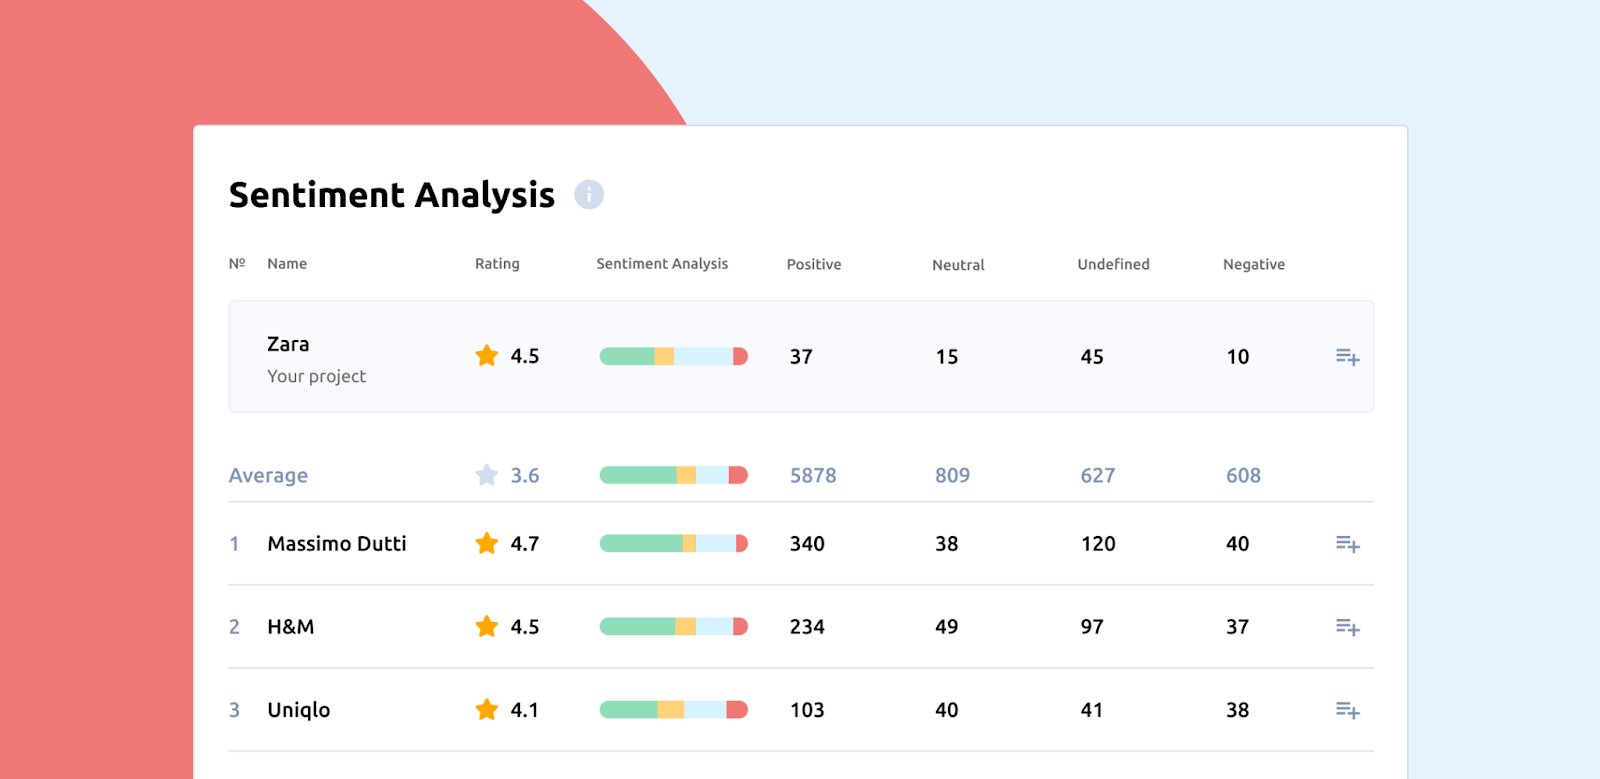Click the Sentiment Analysis column header
1600x779 pixels.
coord(662,264)
